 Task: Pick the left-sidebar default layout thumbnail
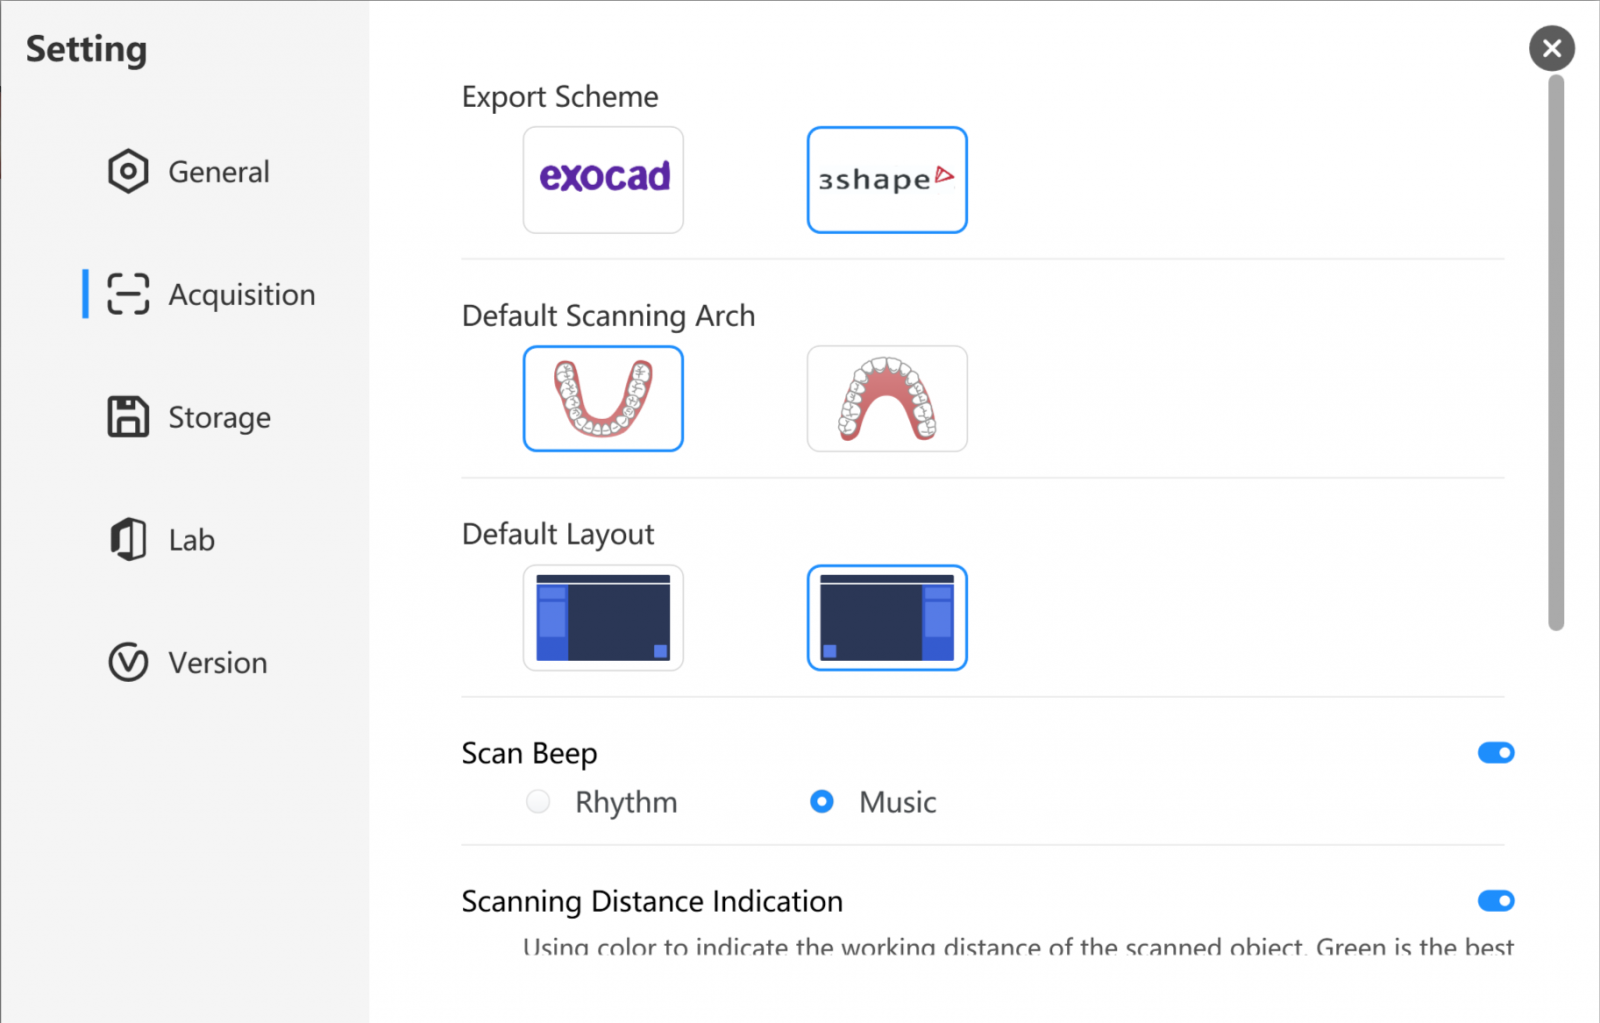603,618
